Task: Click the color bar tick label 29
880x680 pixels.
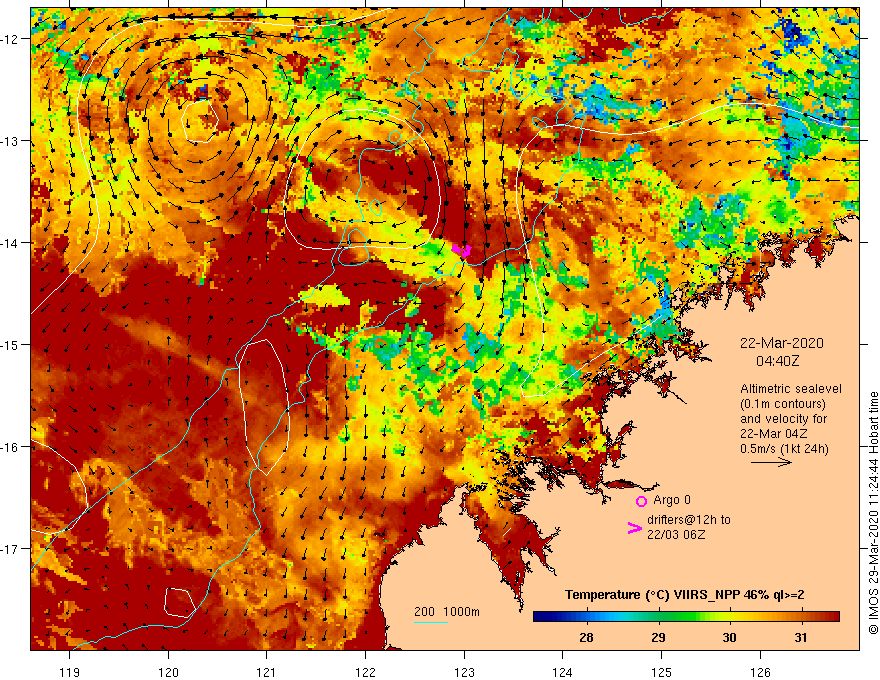Action: [x=658, y=637]
